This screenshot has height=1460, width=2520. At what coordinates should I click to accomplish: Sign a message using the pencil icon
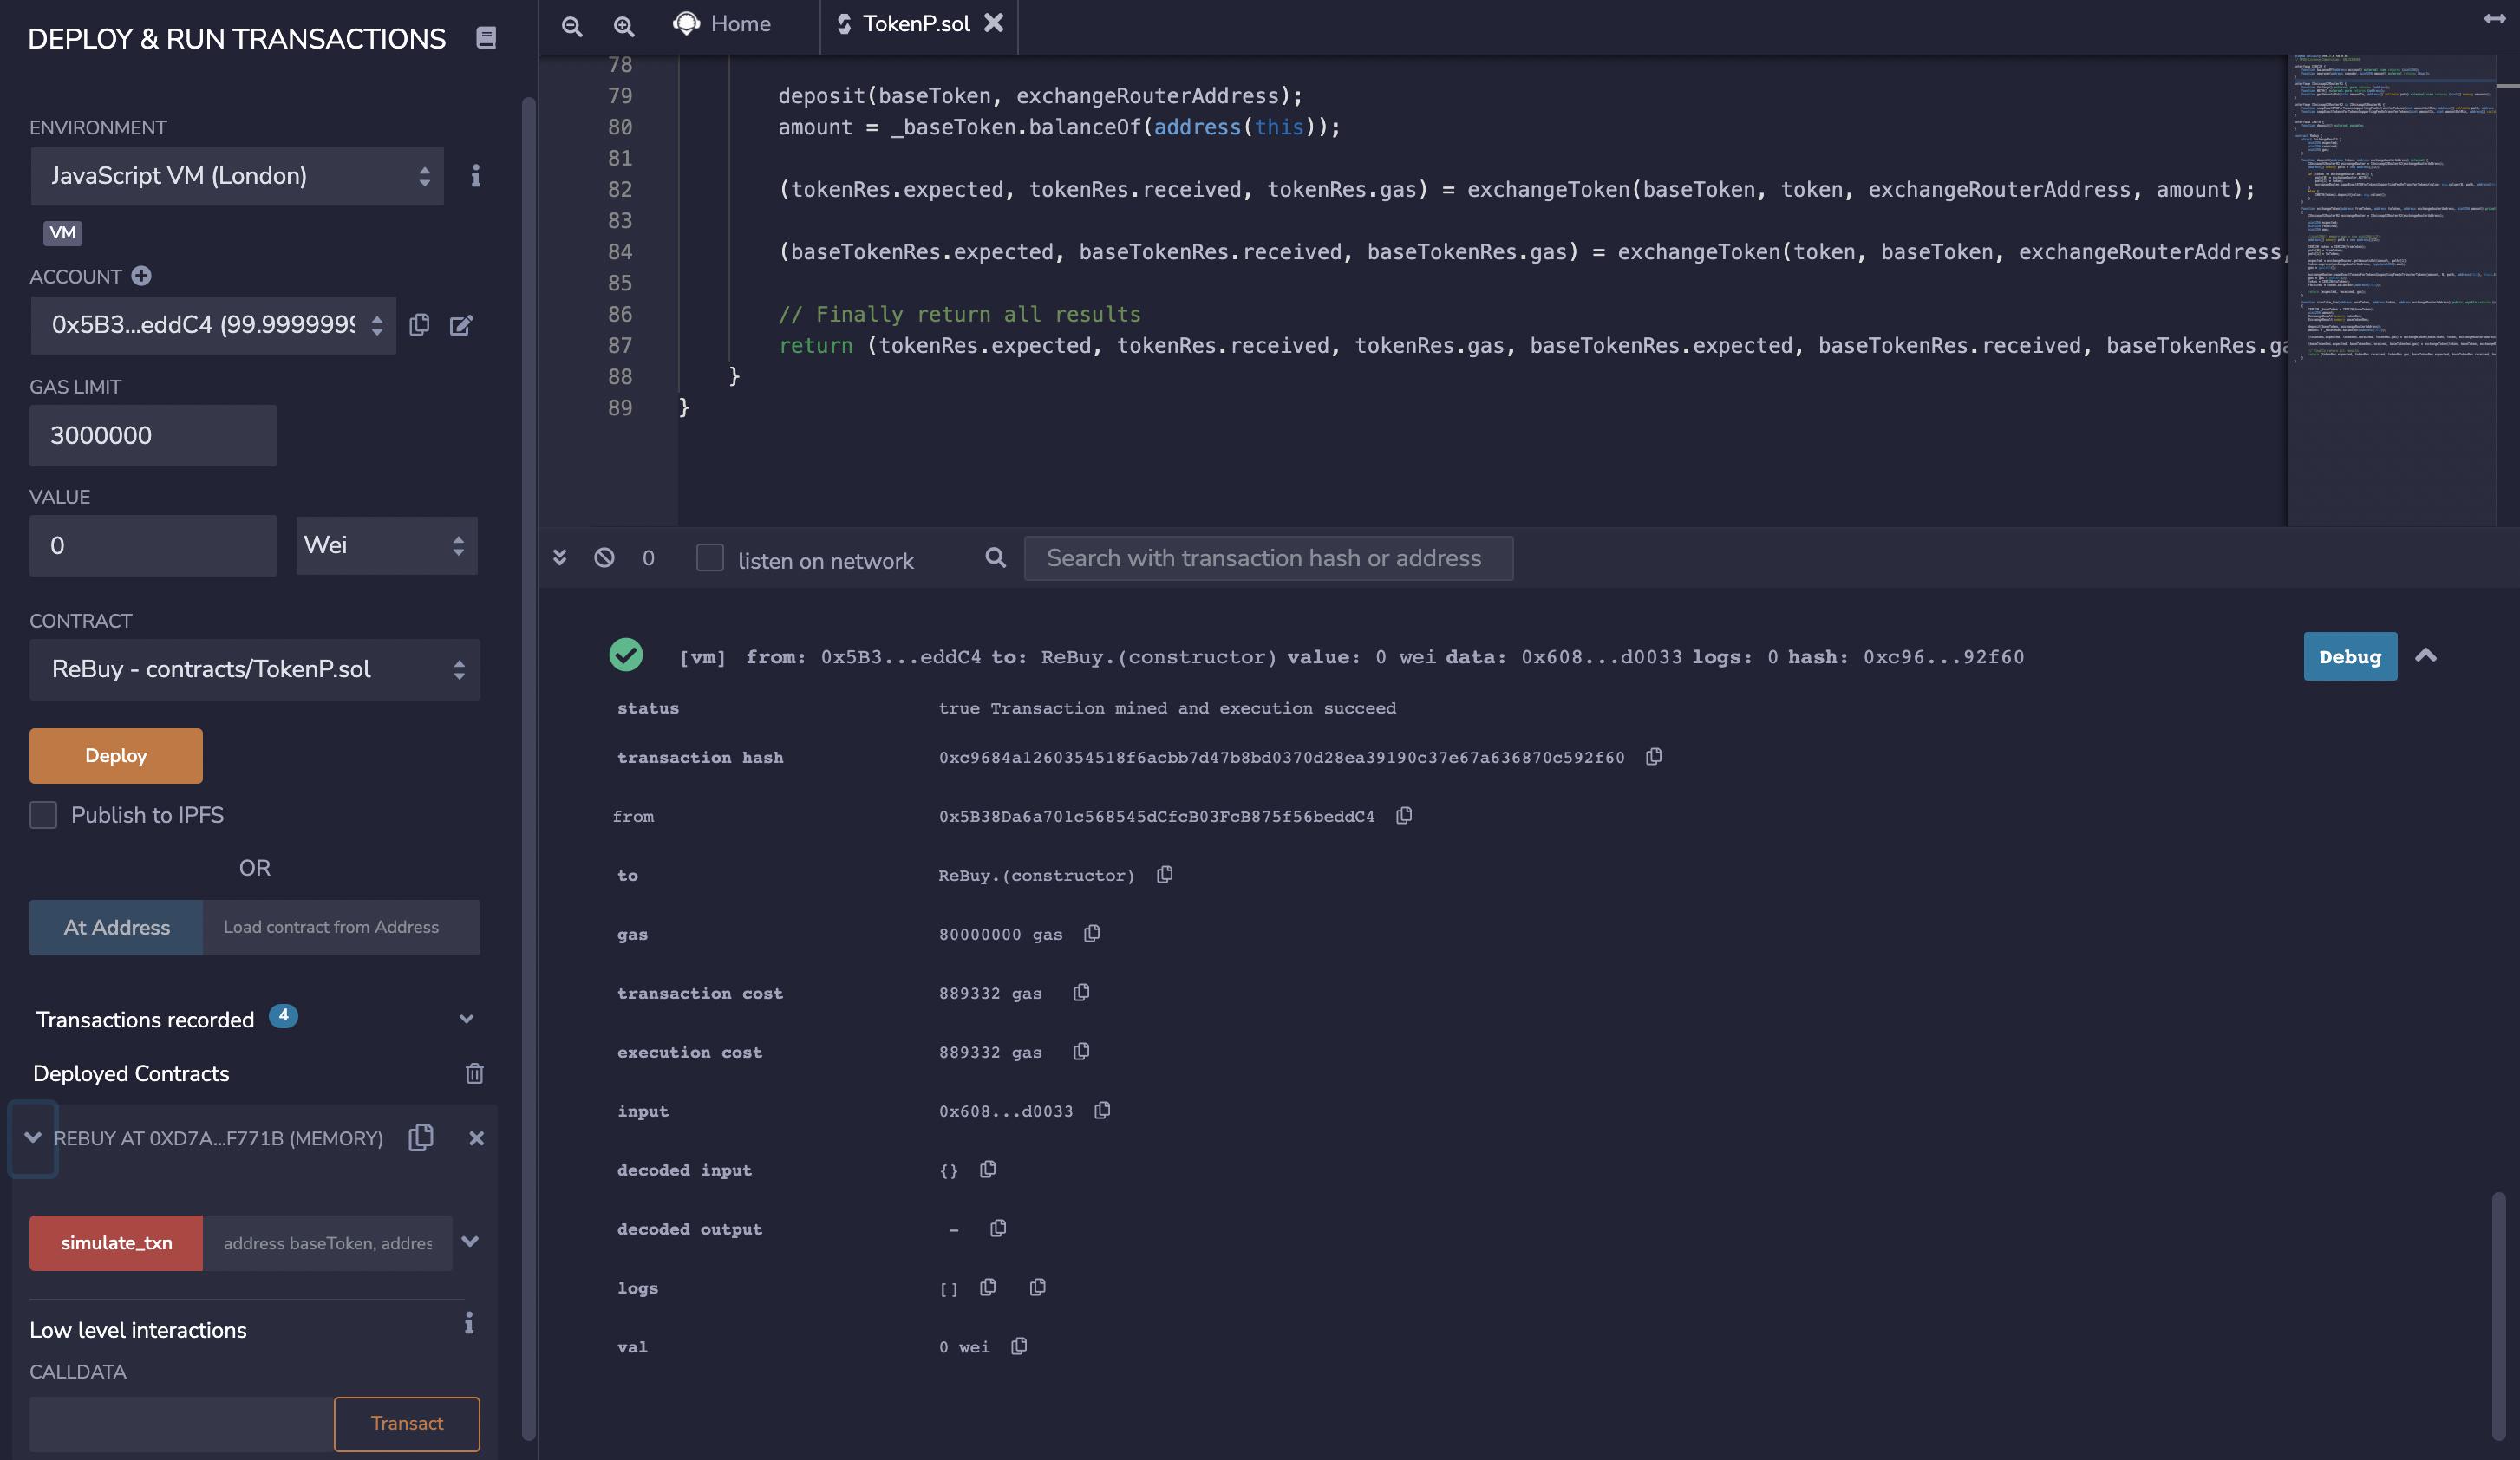pos(461,325)
